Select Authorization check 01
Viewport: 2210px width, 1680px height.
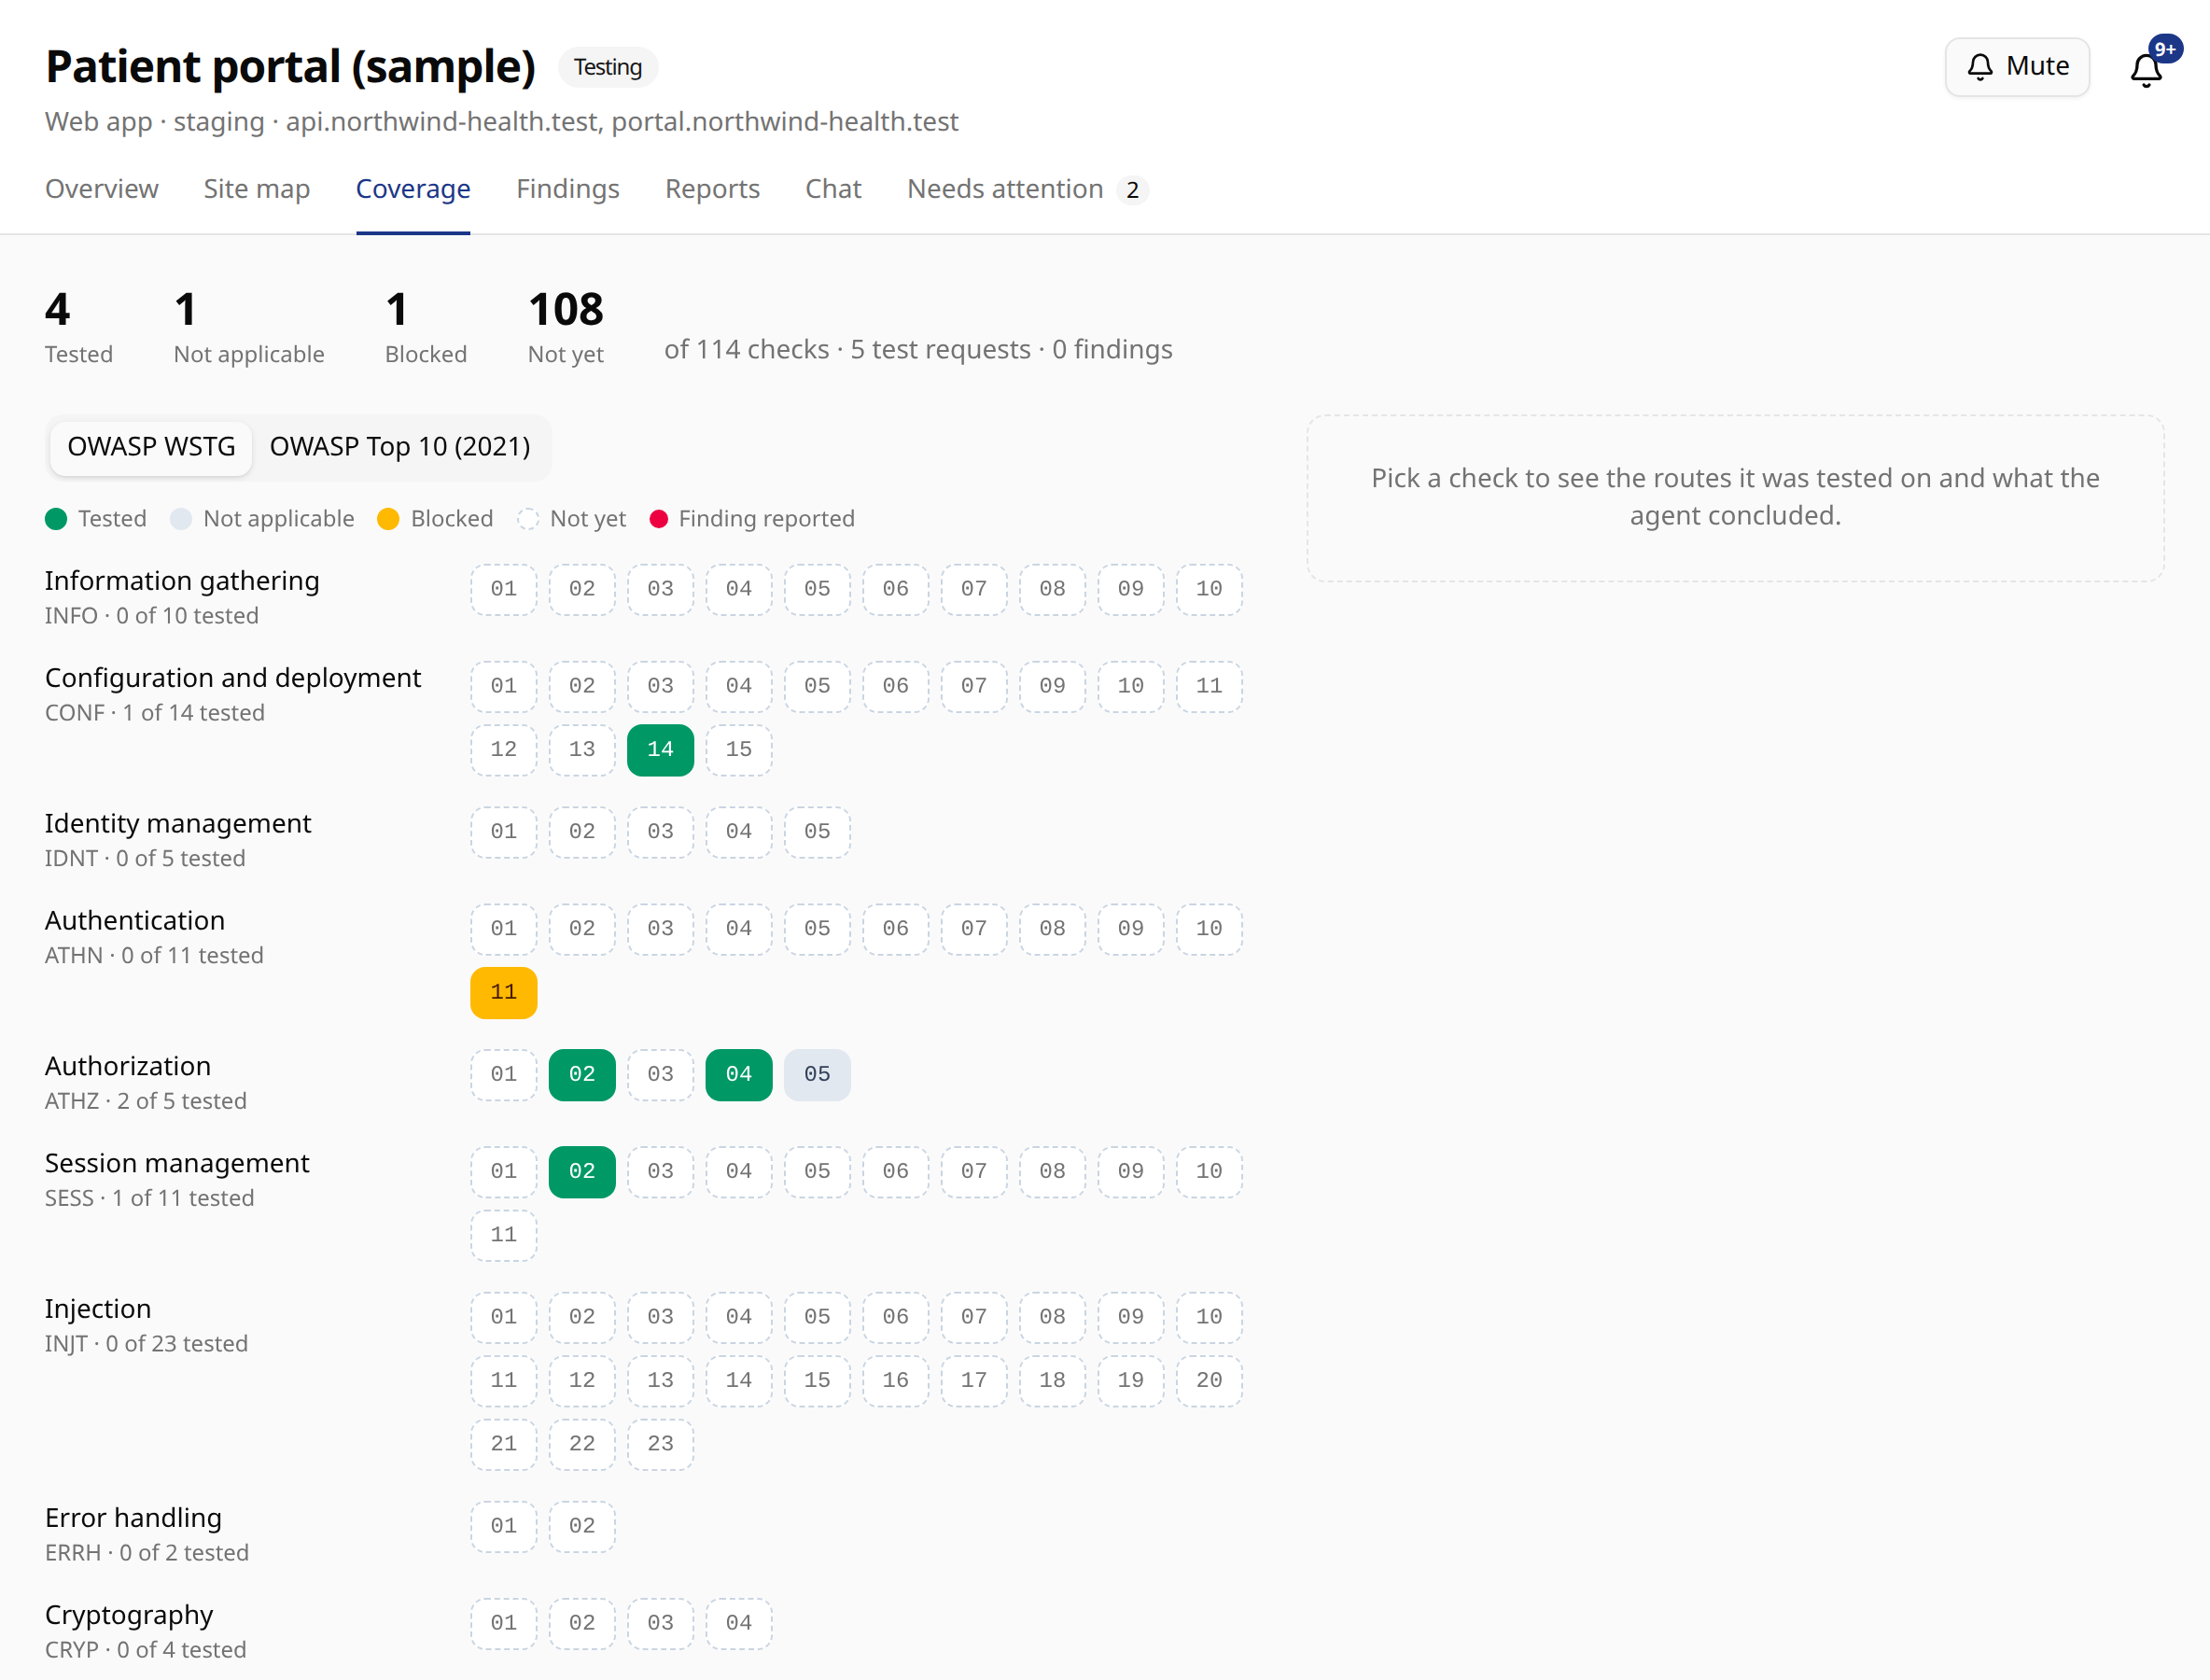(504, 1075)
